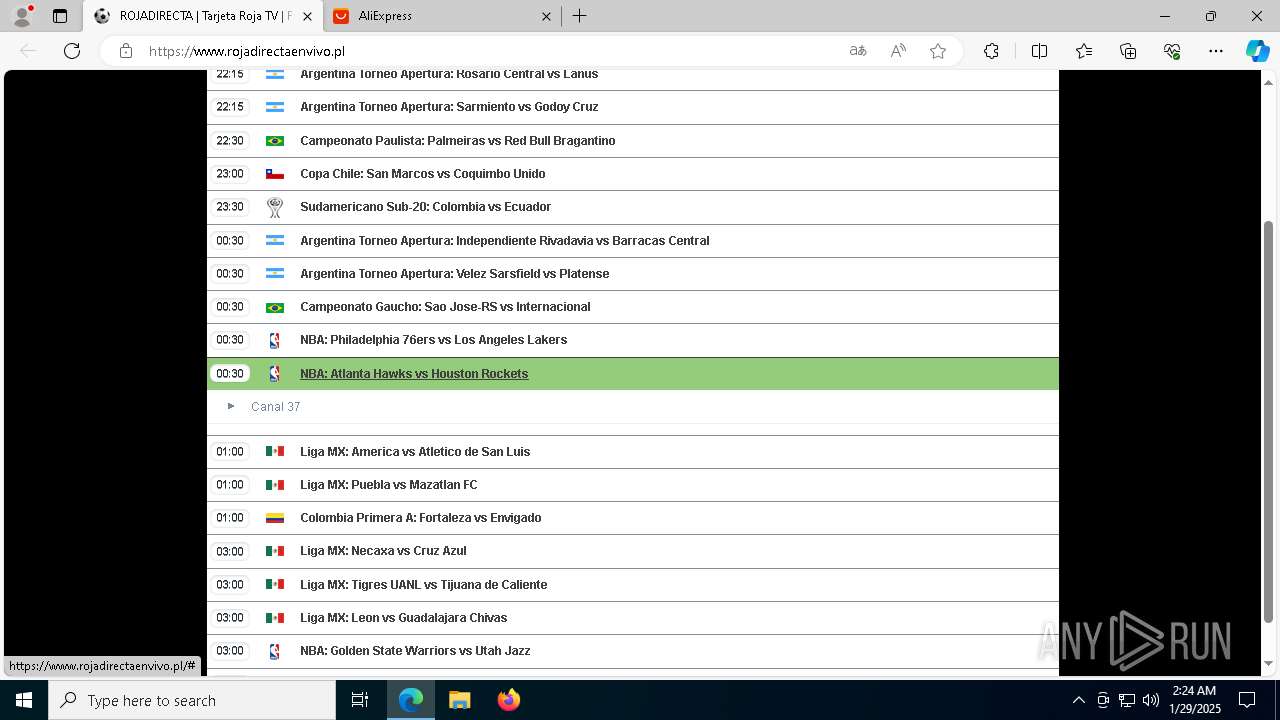This screenshot has height=720, width=1280.
Task: Open Sudamericano Sub-20 Colombia vs Ecuador
Action: tap(426, 207)
